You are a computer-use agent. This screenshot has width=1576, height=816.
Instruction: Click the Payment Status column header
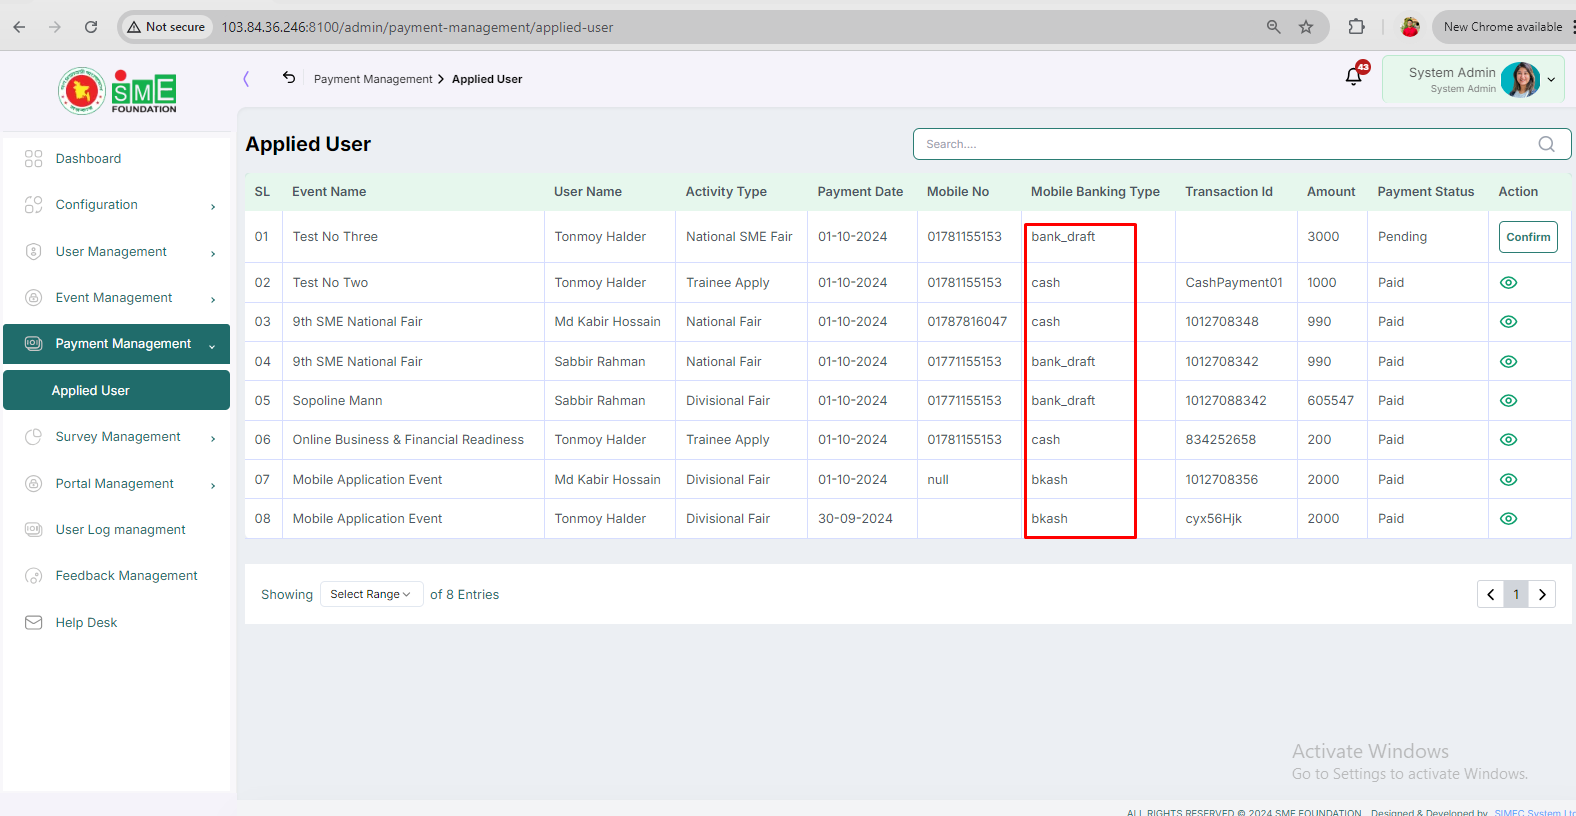[x=1426, y=192]
